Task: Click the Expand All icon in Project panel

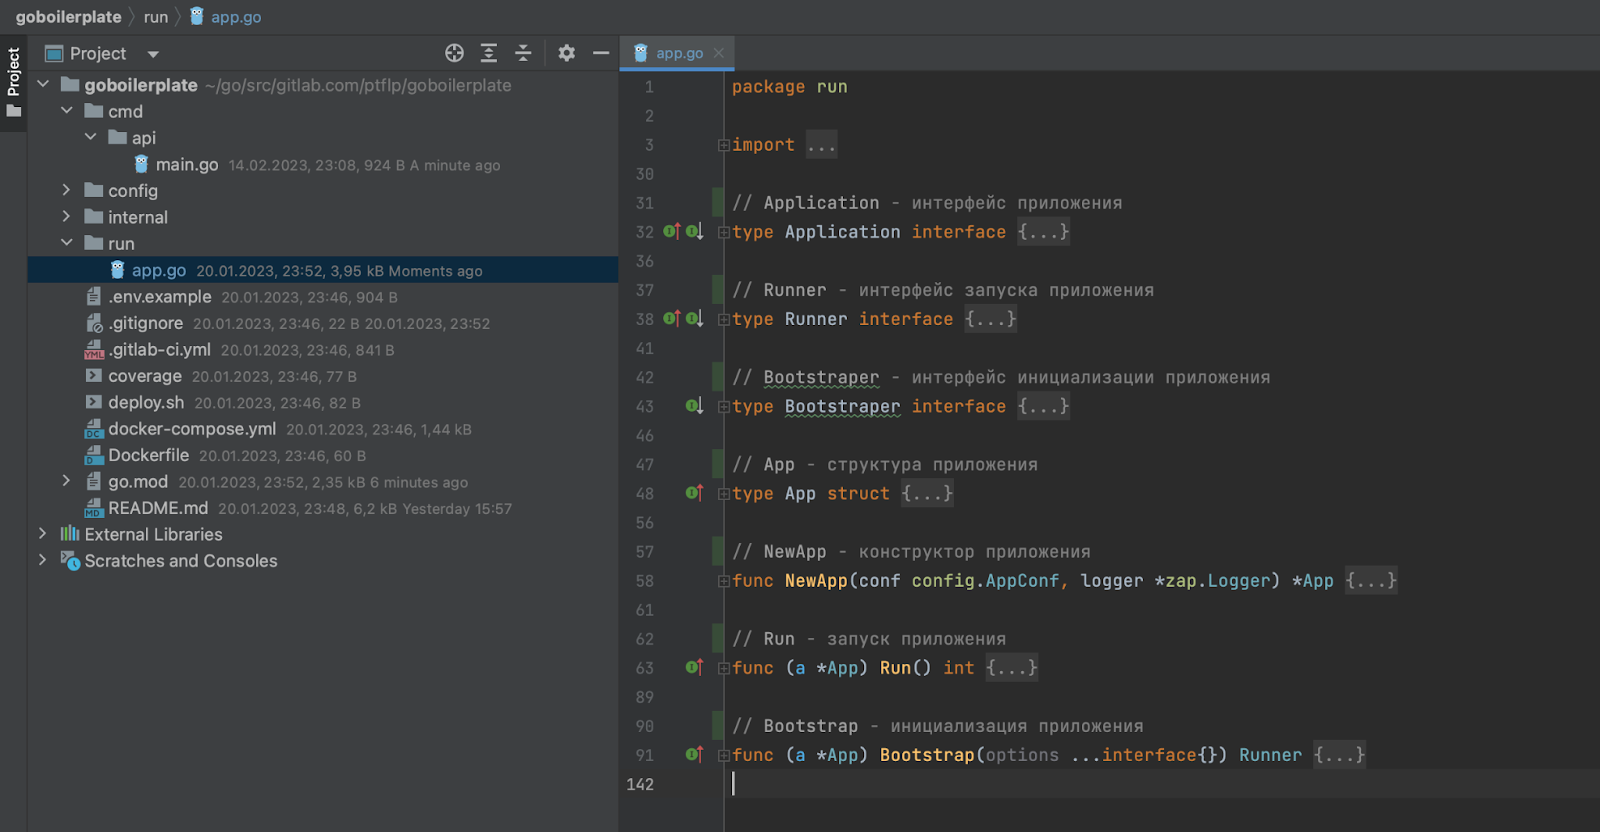Action: point(489,53)
